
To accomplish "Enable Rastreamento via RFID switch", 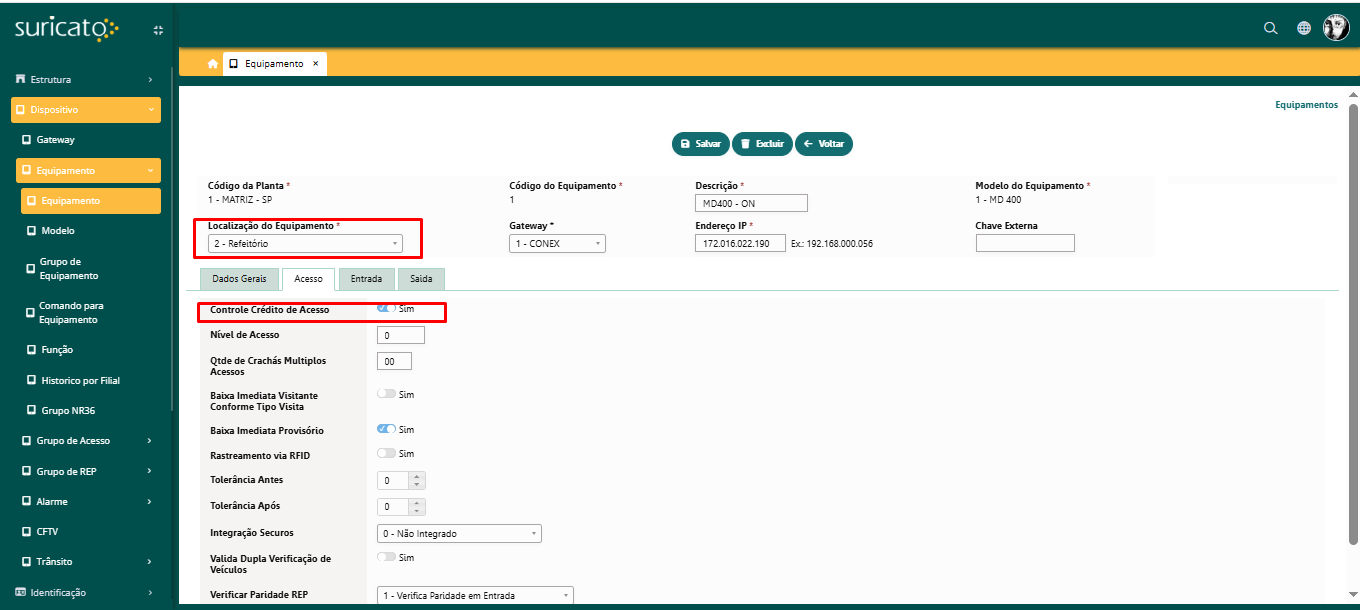I will point(386,453).
